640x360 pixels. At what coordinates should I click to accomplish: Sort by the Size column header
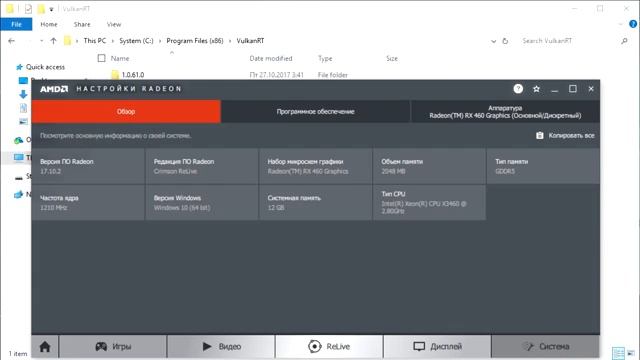click(x=392, y=58)
